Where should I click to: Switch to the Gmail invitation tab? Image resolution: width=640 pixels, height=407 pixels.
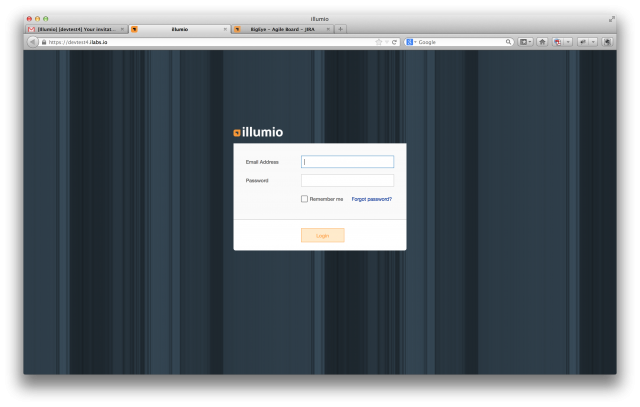click(76, 29)
